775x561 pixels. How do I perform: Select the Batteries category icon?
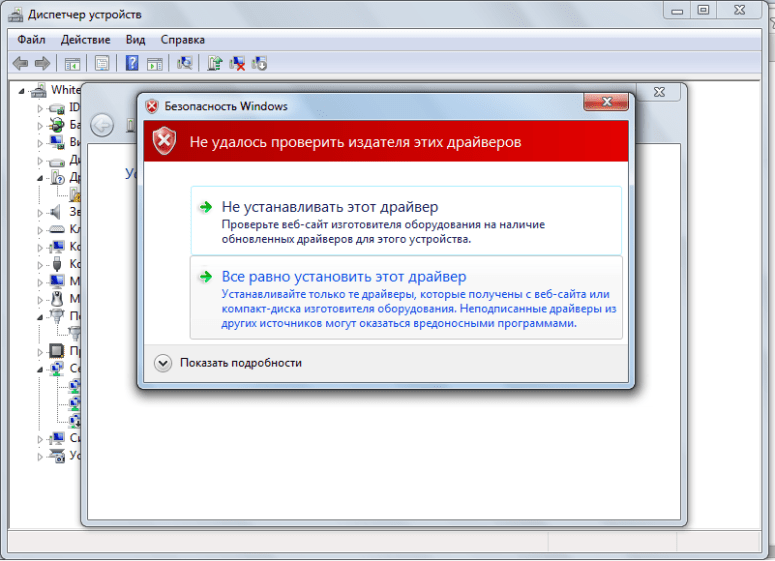pos(57,125)
